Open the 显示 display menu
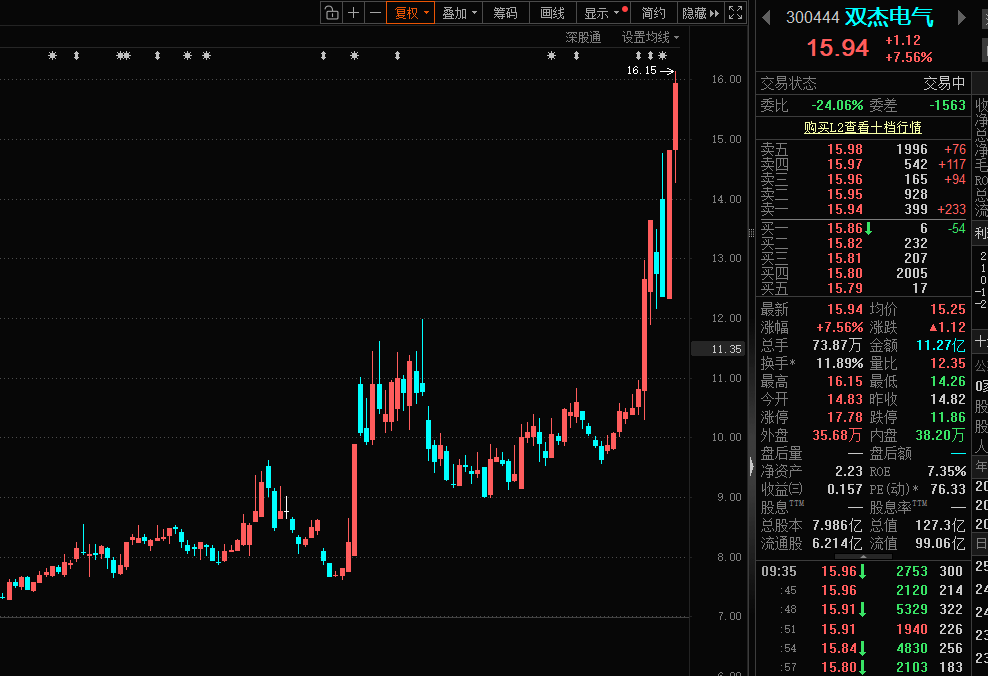This screenshot has height=676, width=988. click(603, 12)
